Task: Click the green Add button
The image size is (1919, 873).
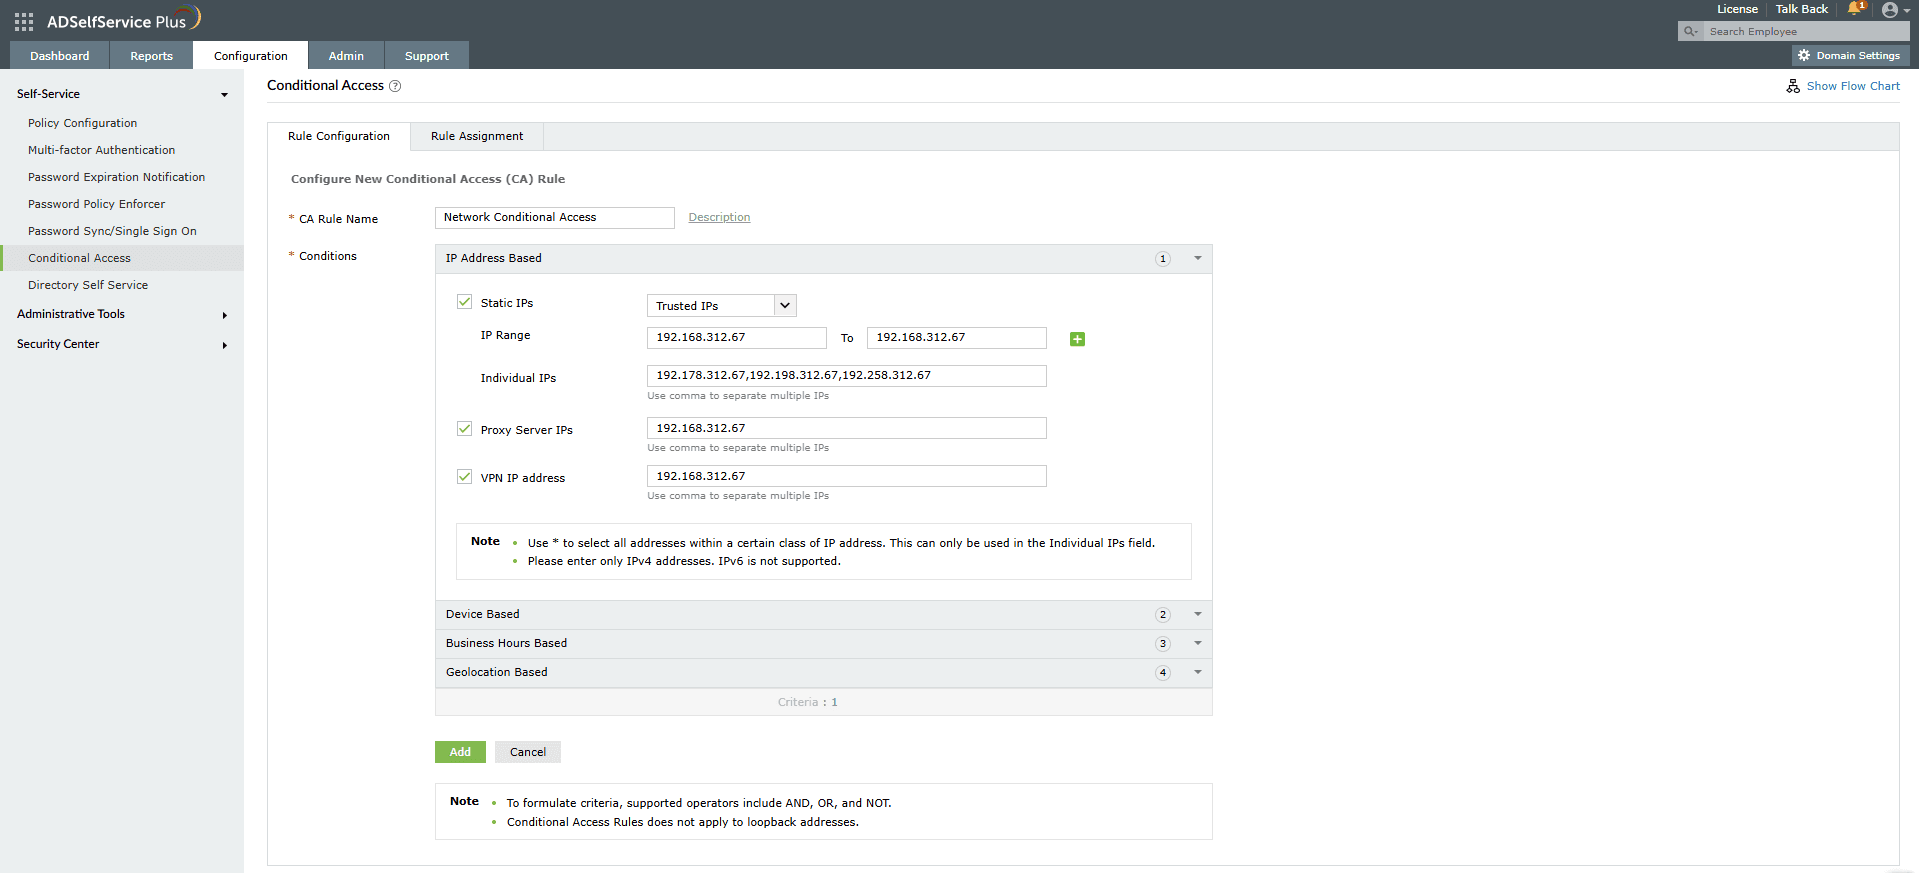Action: point(460,752)
